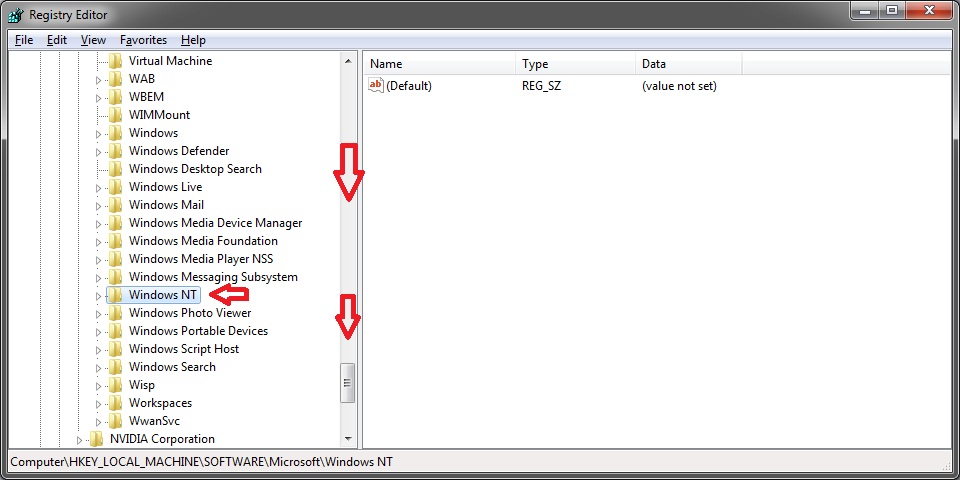960x480 pixels.
Task: Select the Workspaces key label
Action: point(160,403)
